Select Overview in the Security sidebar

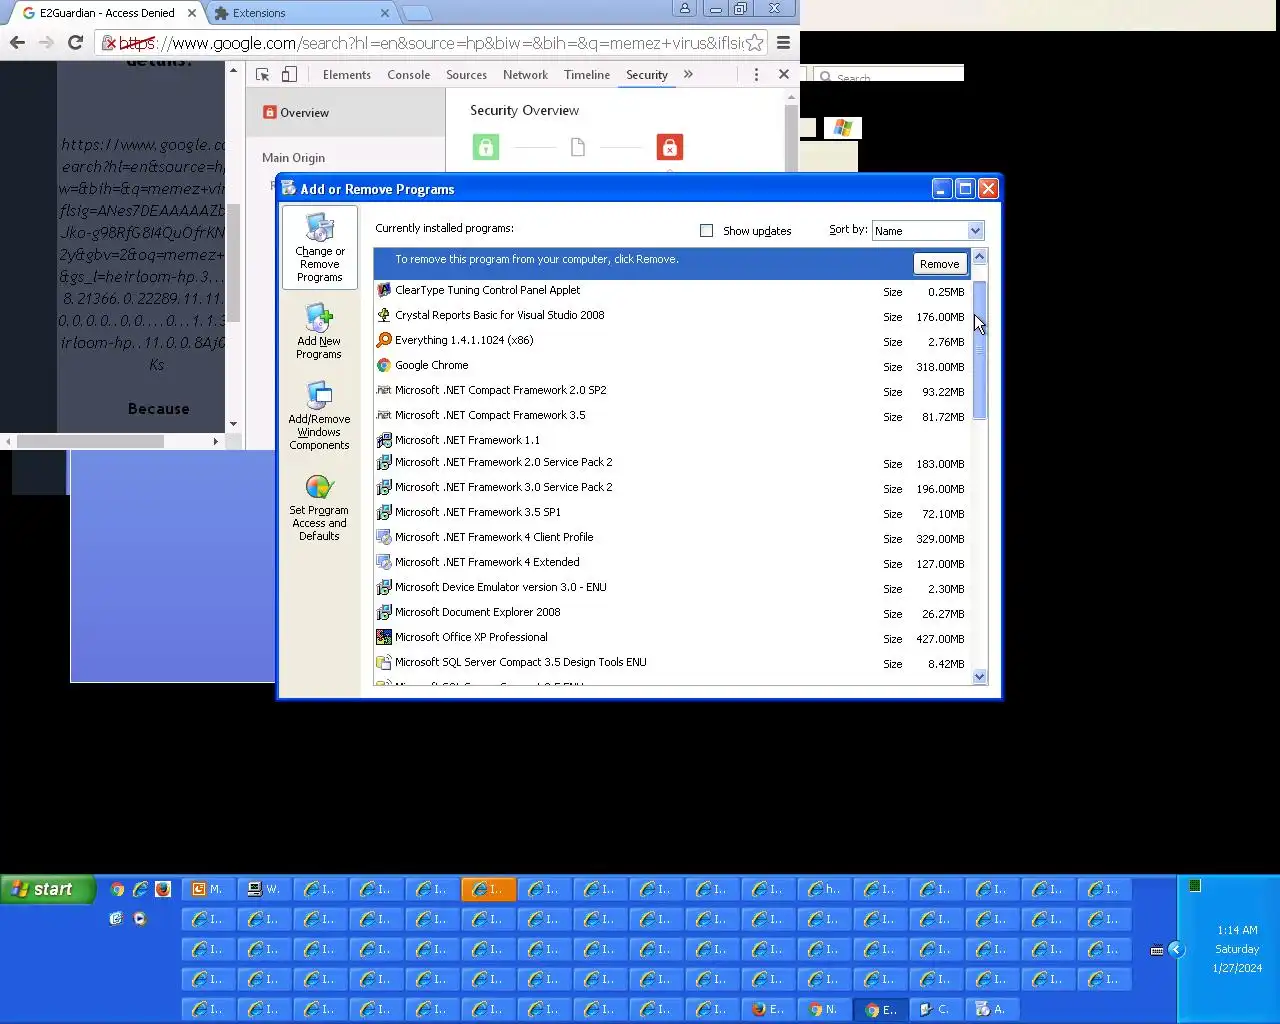tap(346, 113)
